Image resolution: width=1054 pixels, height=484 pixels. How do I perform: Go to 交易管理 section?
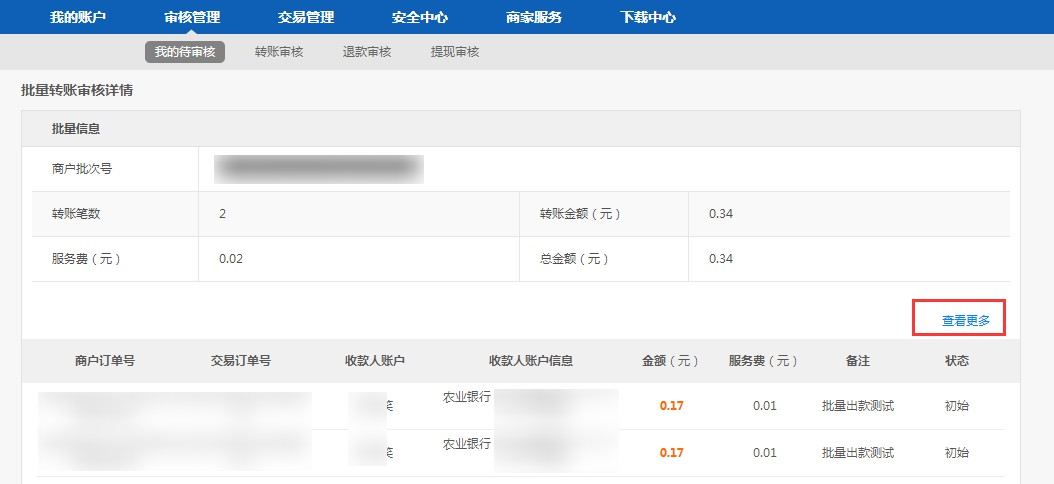pyautogui.click(x=306, y=17)
